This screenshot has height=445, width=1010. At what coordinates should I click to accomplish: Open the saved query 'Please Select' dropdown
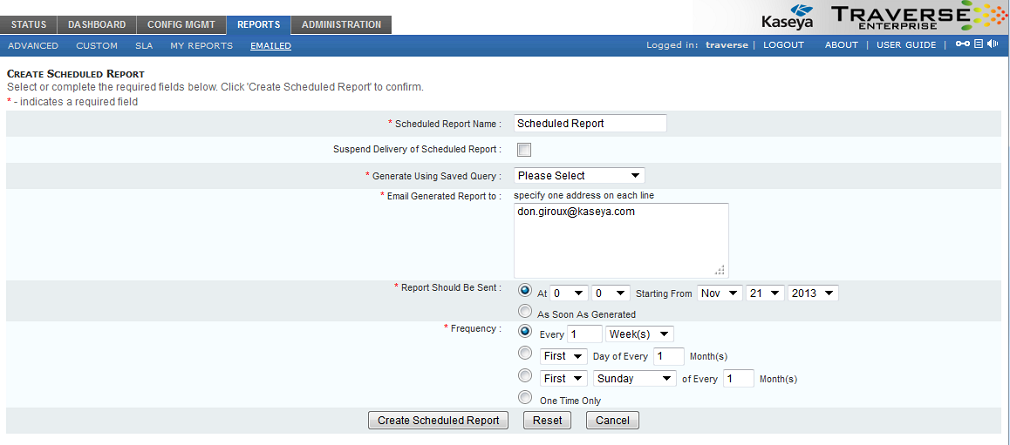click(579, 176)
